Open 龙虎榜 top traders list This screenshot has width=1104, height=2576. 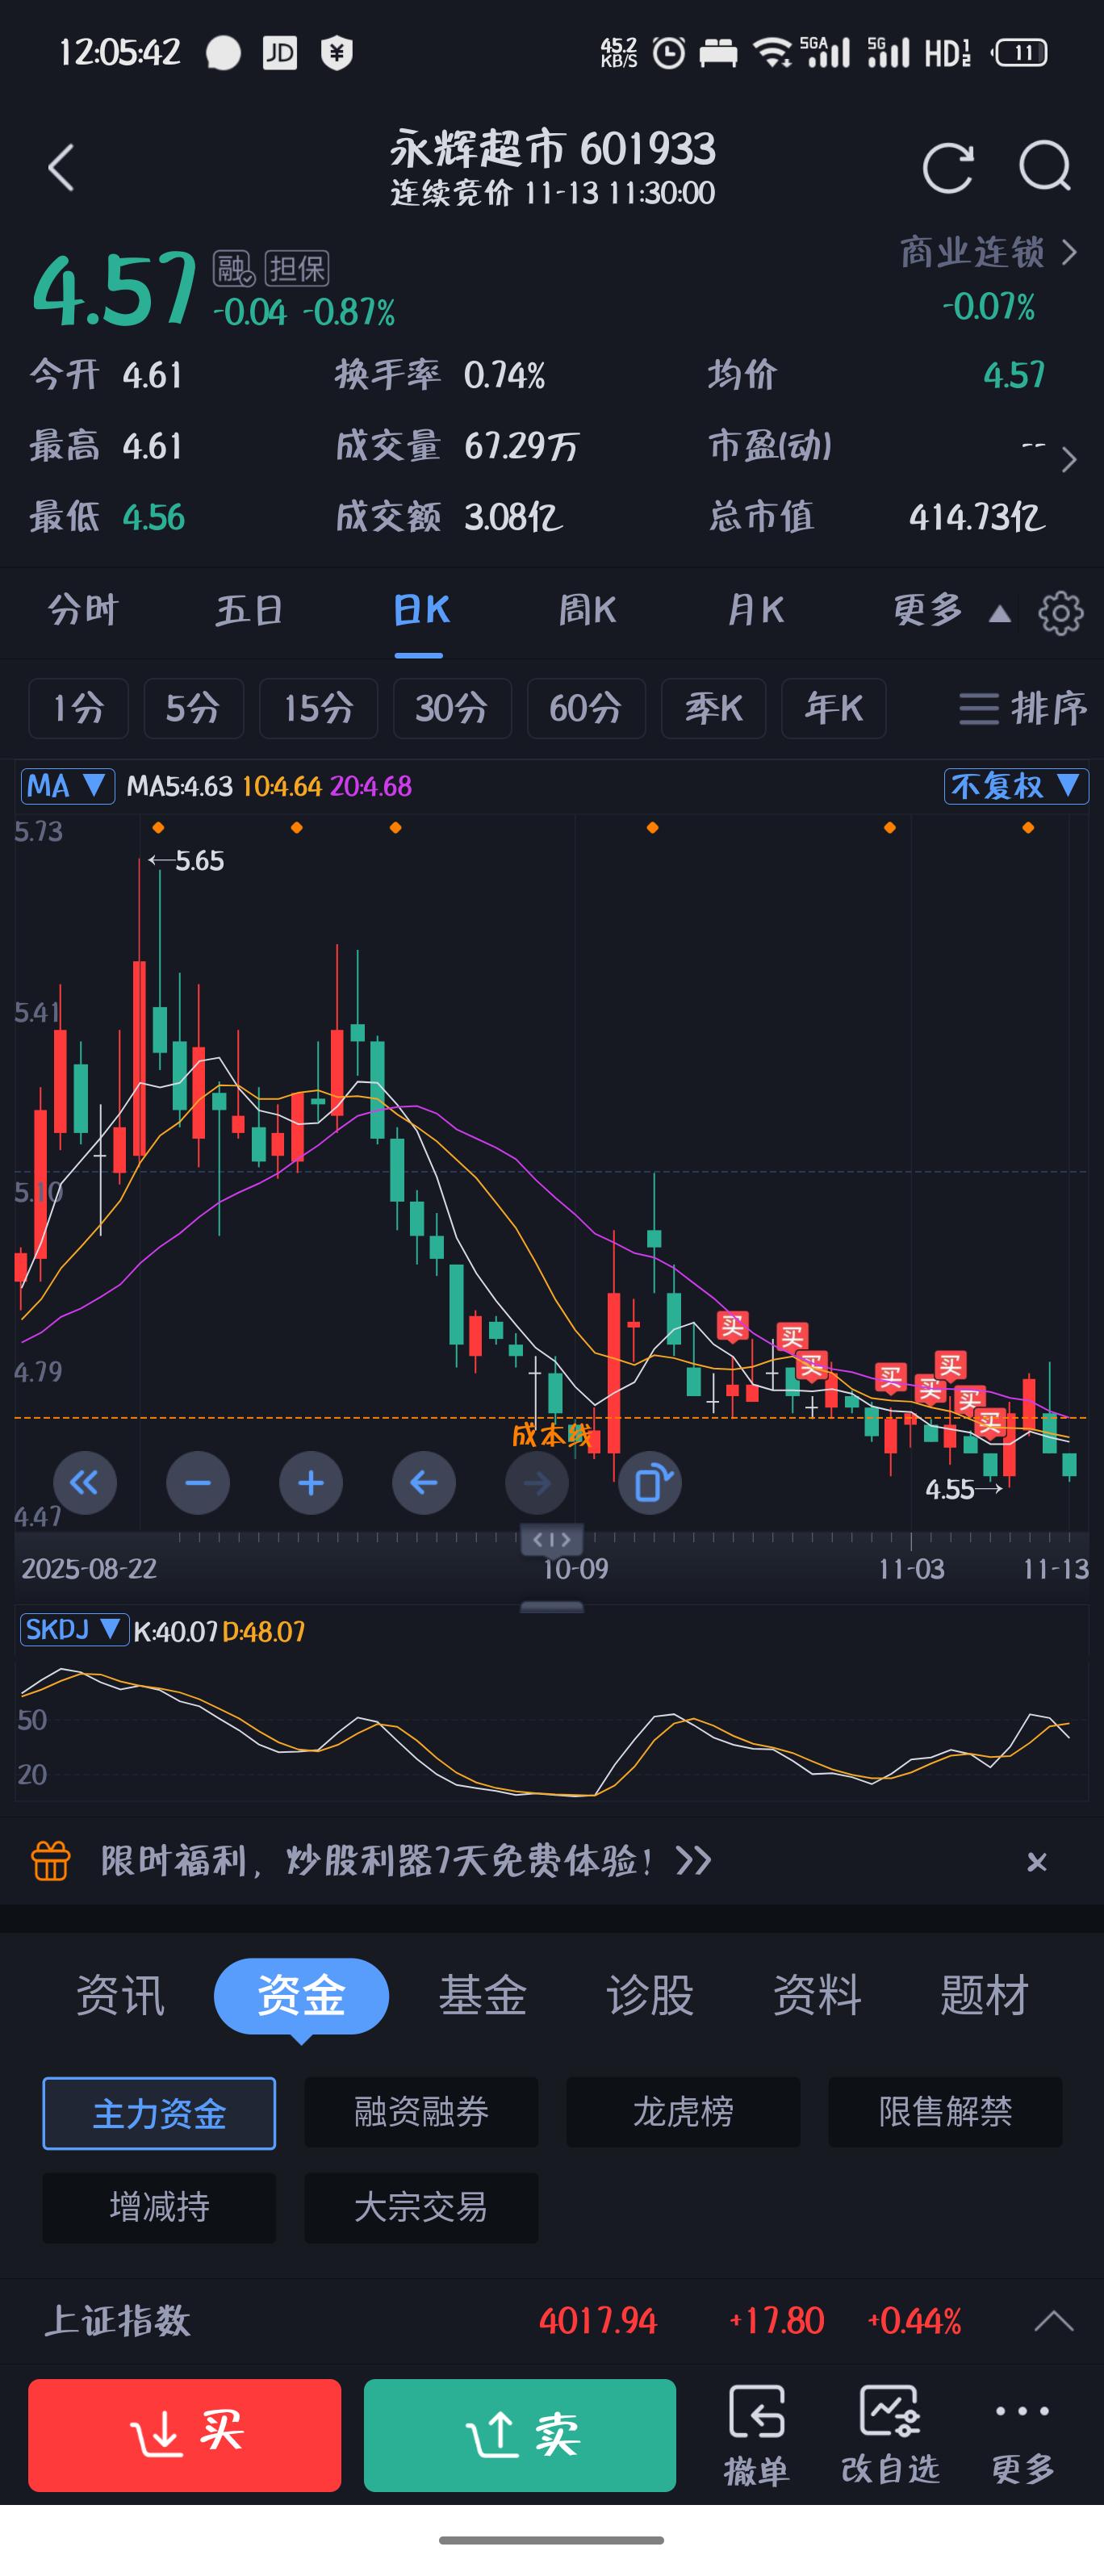tap(683, 2112)
